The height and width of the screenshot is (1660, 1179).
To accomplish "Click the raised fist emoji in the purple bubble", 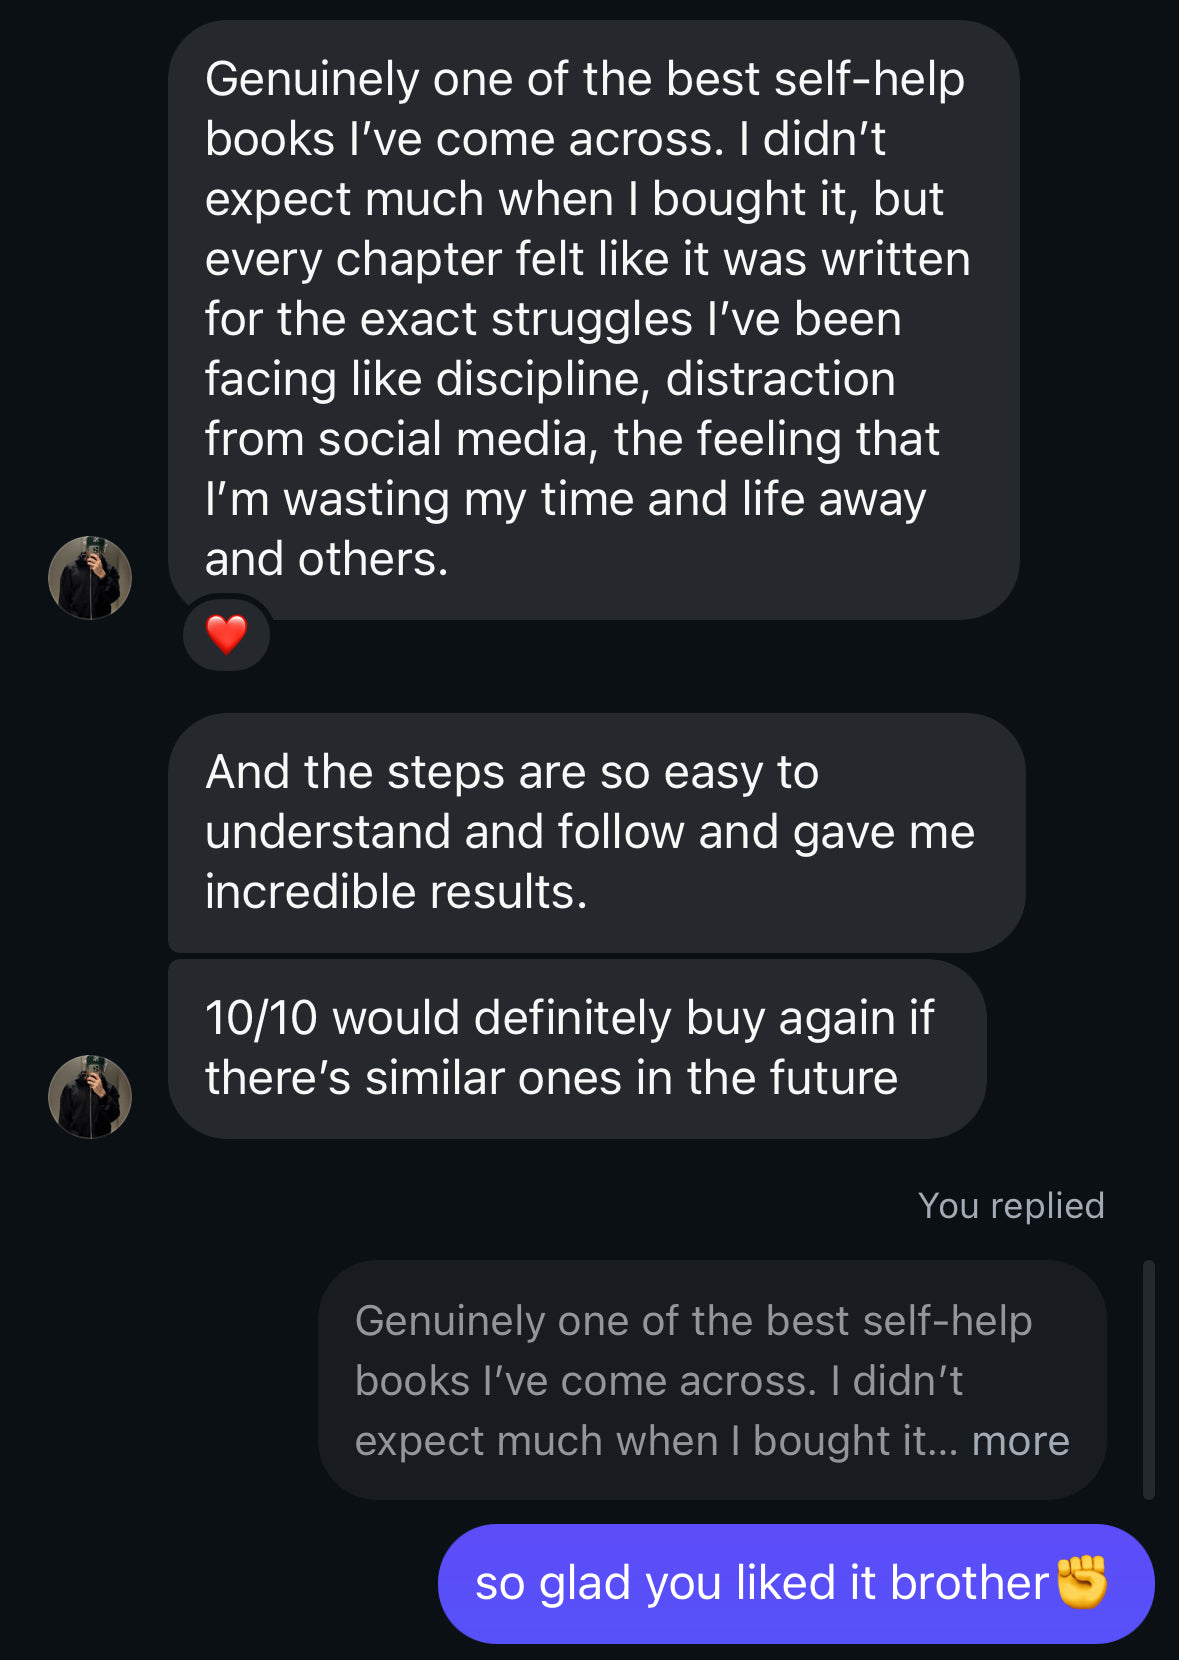I will pyautogui.click(x=1082, y=1582).
